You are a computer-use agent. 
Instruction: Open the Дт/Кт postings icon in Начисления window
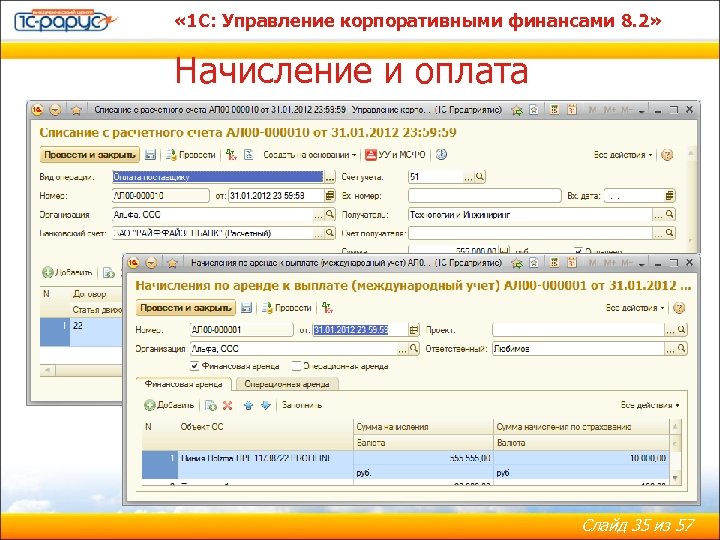point(327,308)
